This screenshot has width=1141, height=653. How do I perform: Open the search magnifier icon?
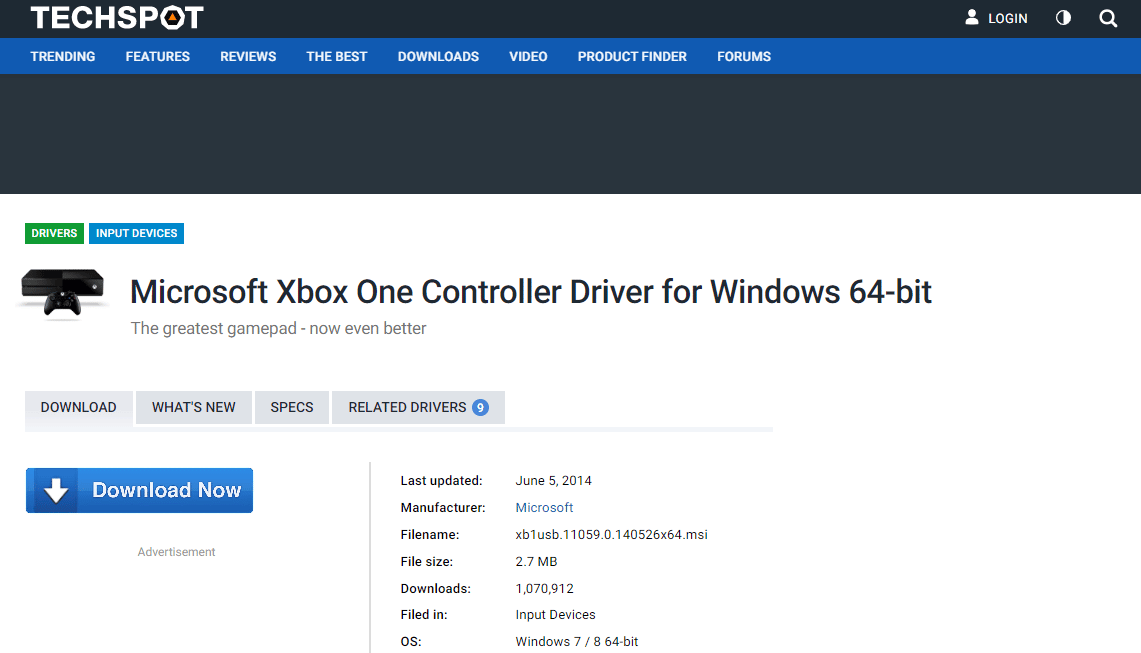click(x=1108, y=18)
